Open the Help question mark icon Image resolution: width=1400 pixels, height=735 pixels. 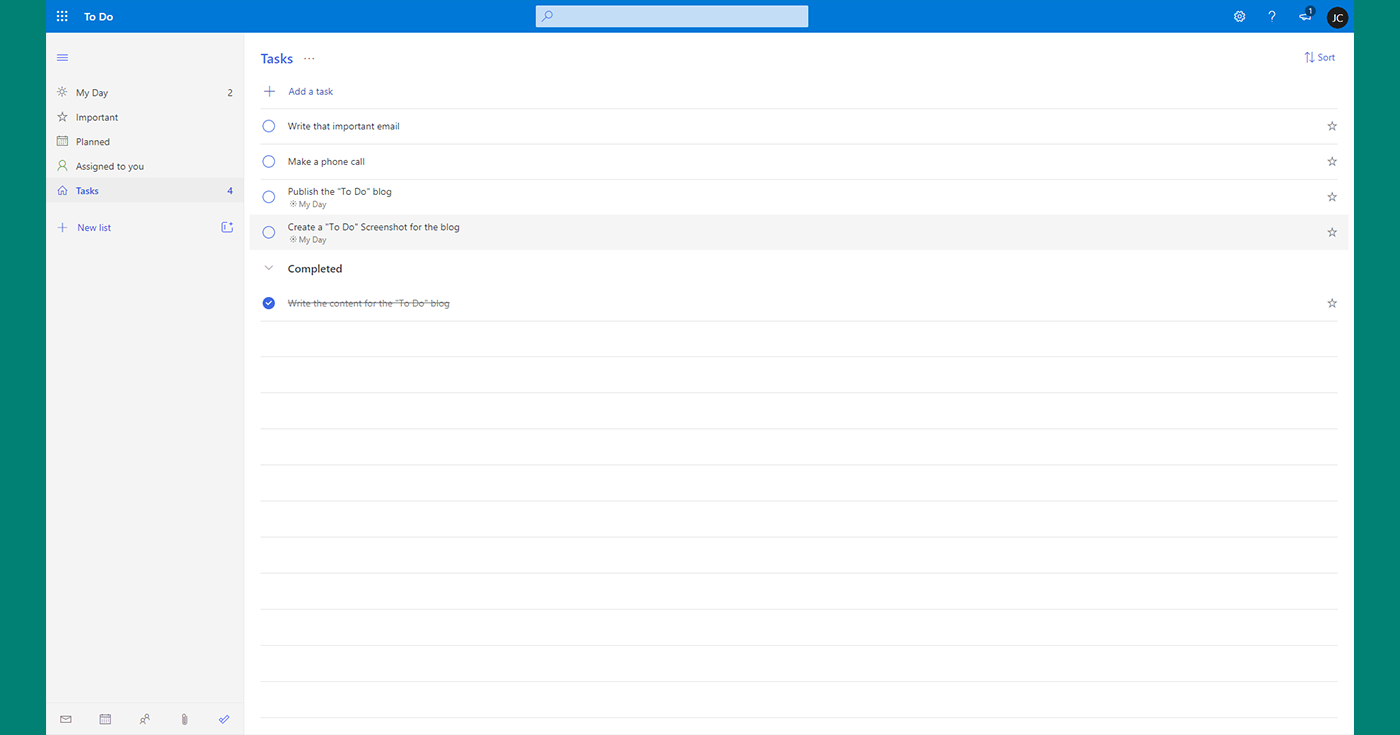(1271, 16)
